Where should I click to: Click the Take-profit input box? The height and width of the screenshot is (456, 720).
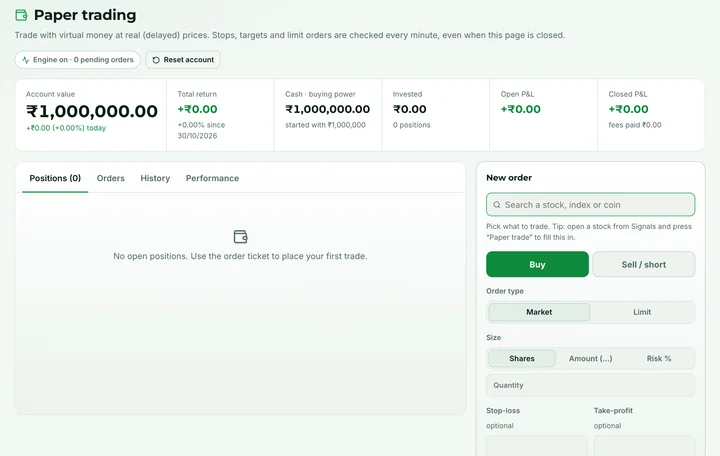pyautogui.click(x=644, y=446)
